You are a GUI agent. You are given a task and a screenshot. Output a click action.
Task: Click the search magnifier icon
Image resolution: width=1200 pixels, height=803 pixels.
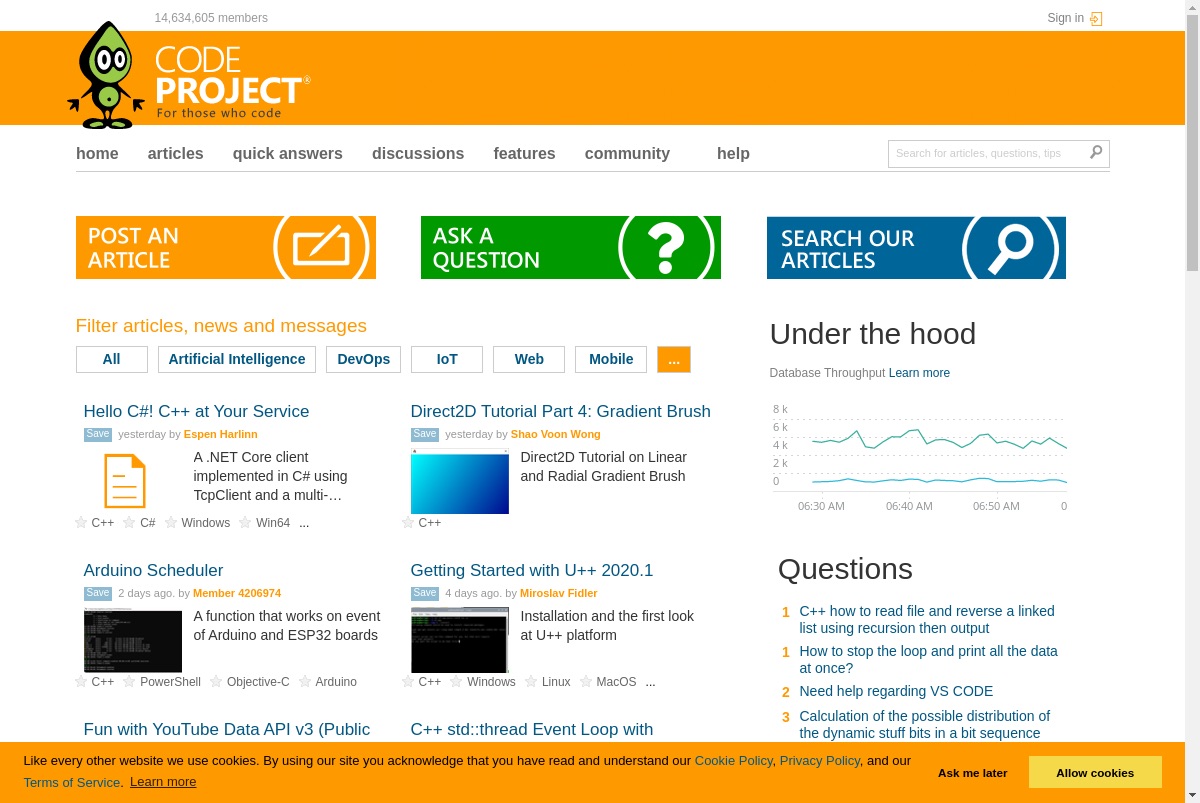pos(1096,152)
